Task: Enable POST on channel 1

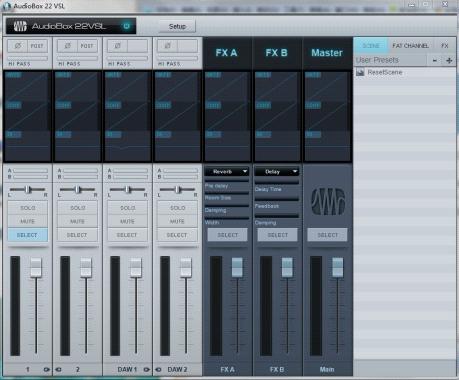Action: (x=37, y=46)
